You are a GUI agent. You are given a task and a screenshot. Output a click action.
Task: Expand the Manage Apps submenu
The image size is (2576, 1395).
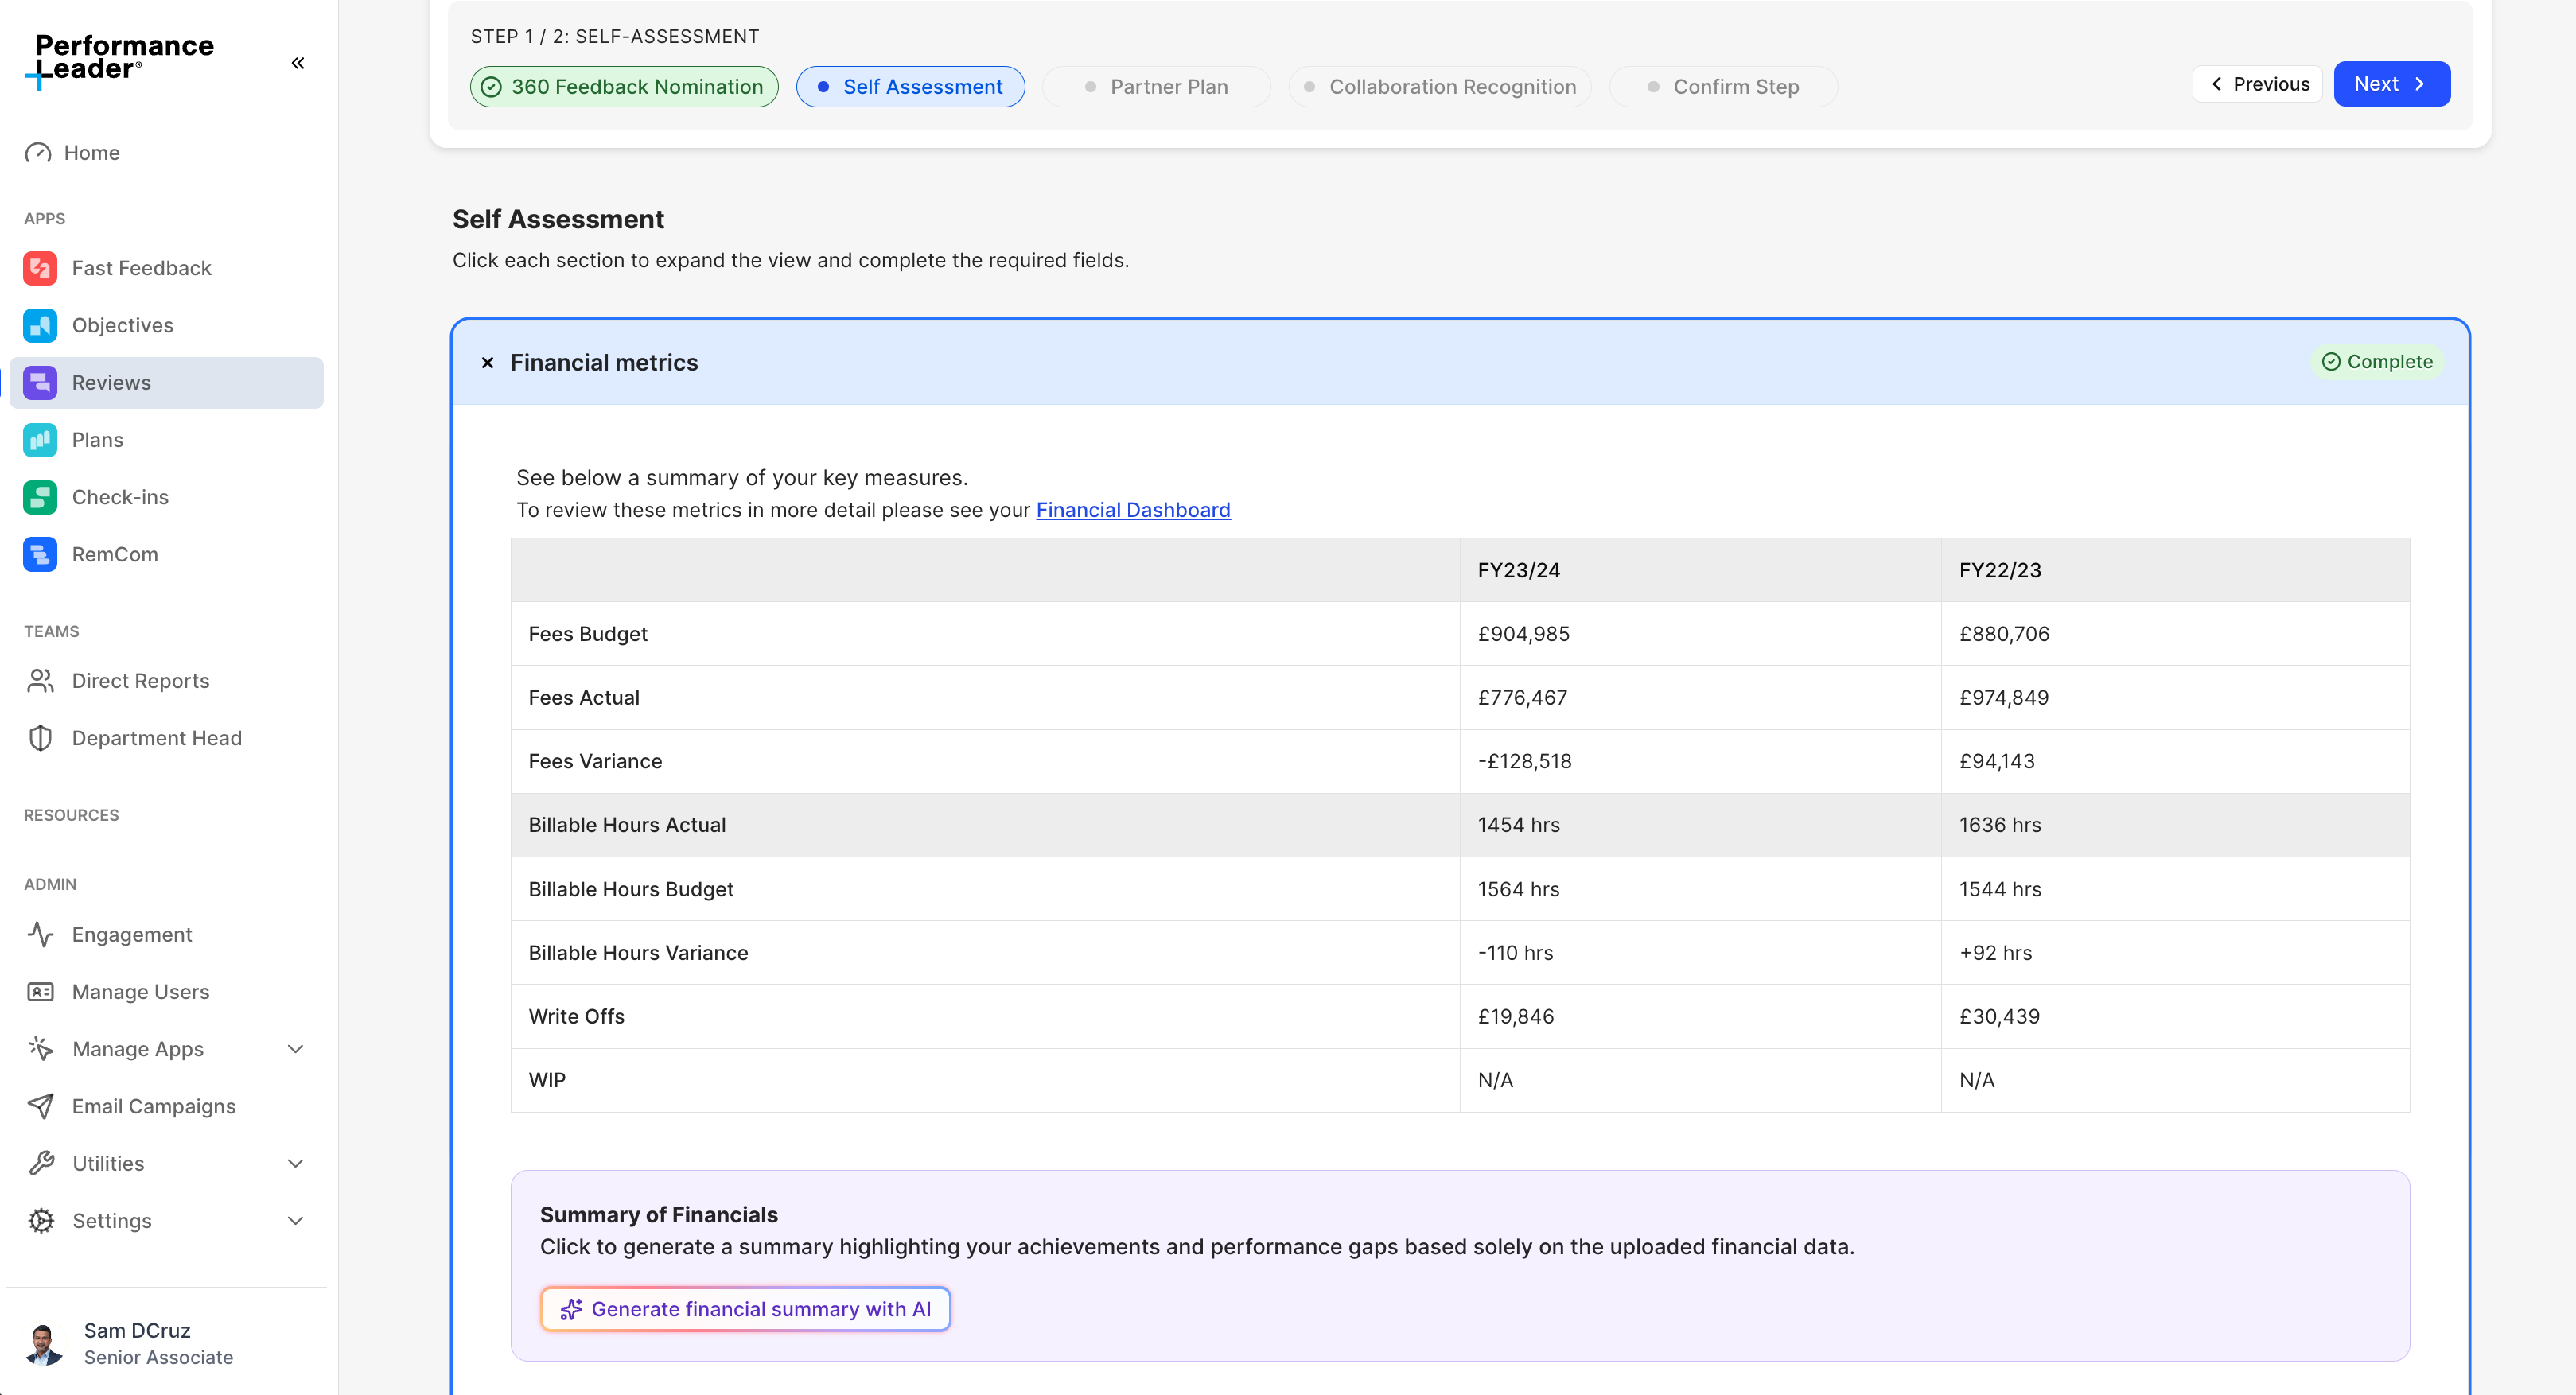click(x=295, y=1049)
